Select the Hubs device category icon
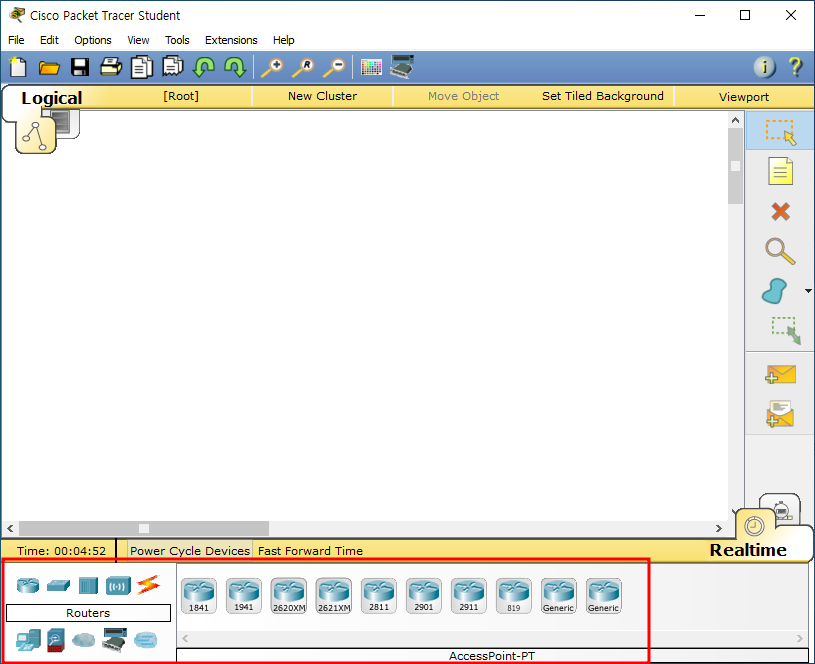The width and height of the screenshot is (815, 664). (x=88, y=585)
